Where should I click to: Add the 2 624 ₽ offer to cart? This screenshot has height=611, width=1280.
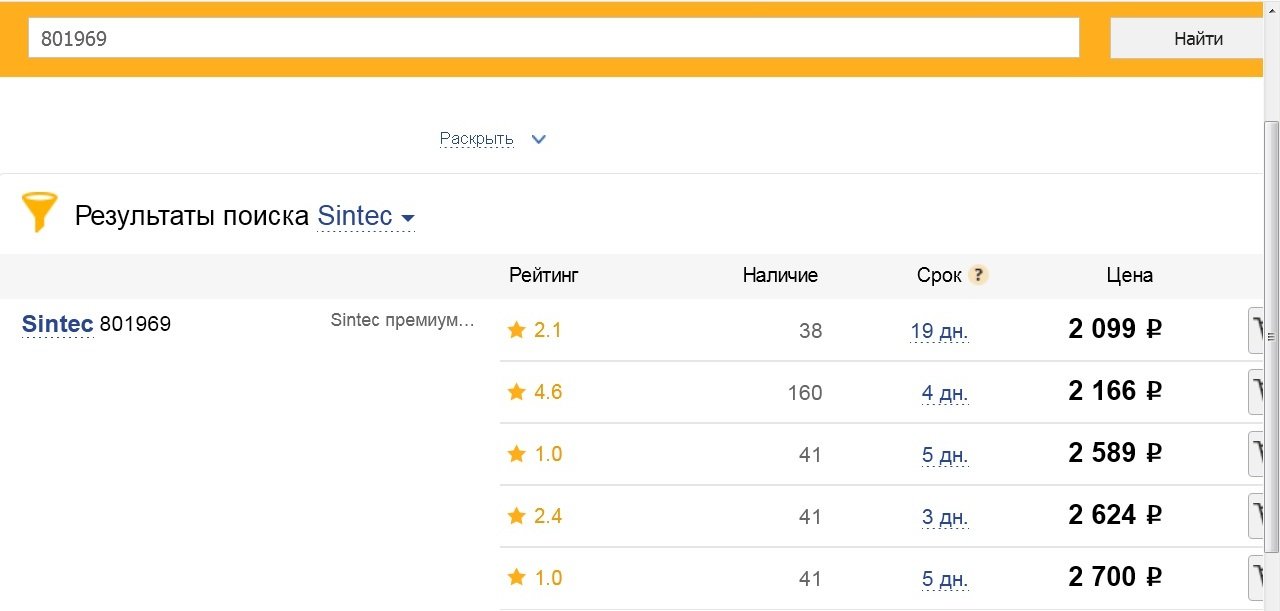tap(1256, 516)
